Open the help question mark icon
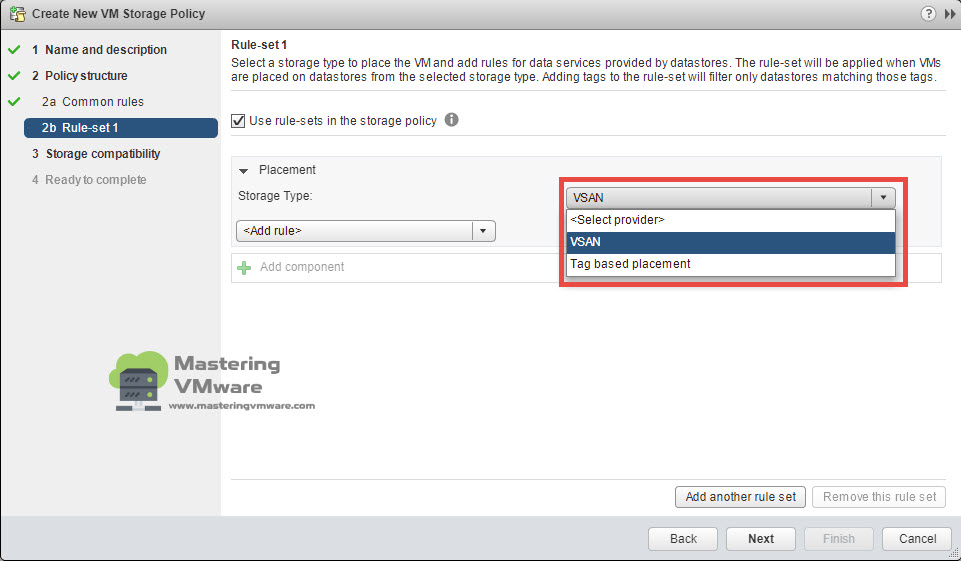 pyautogui.click(x=928, y=13)
